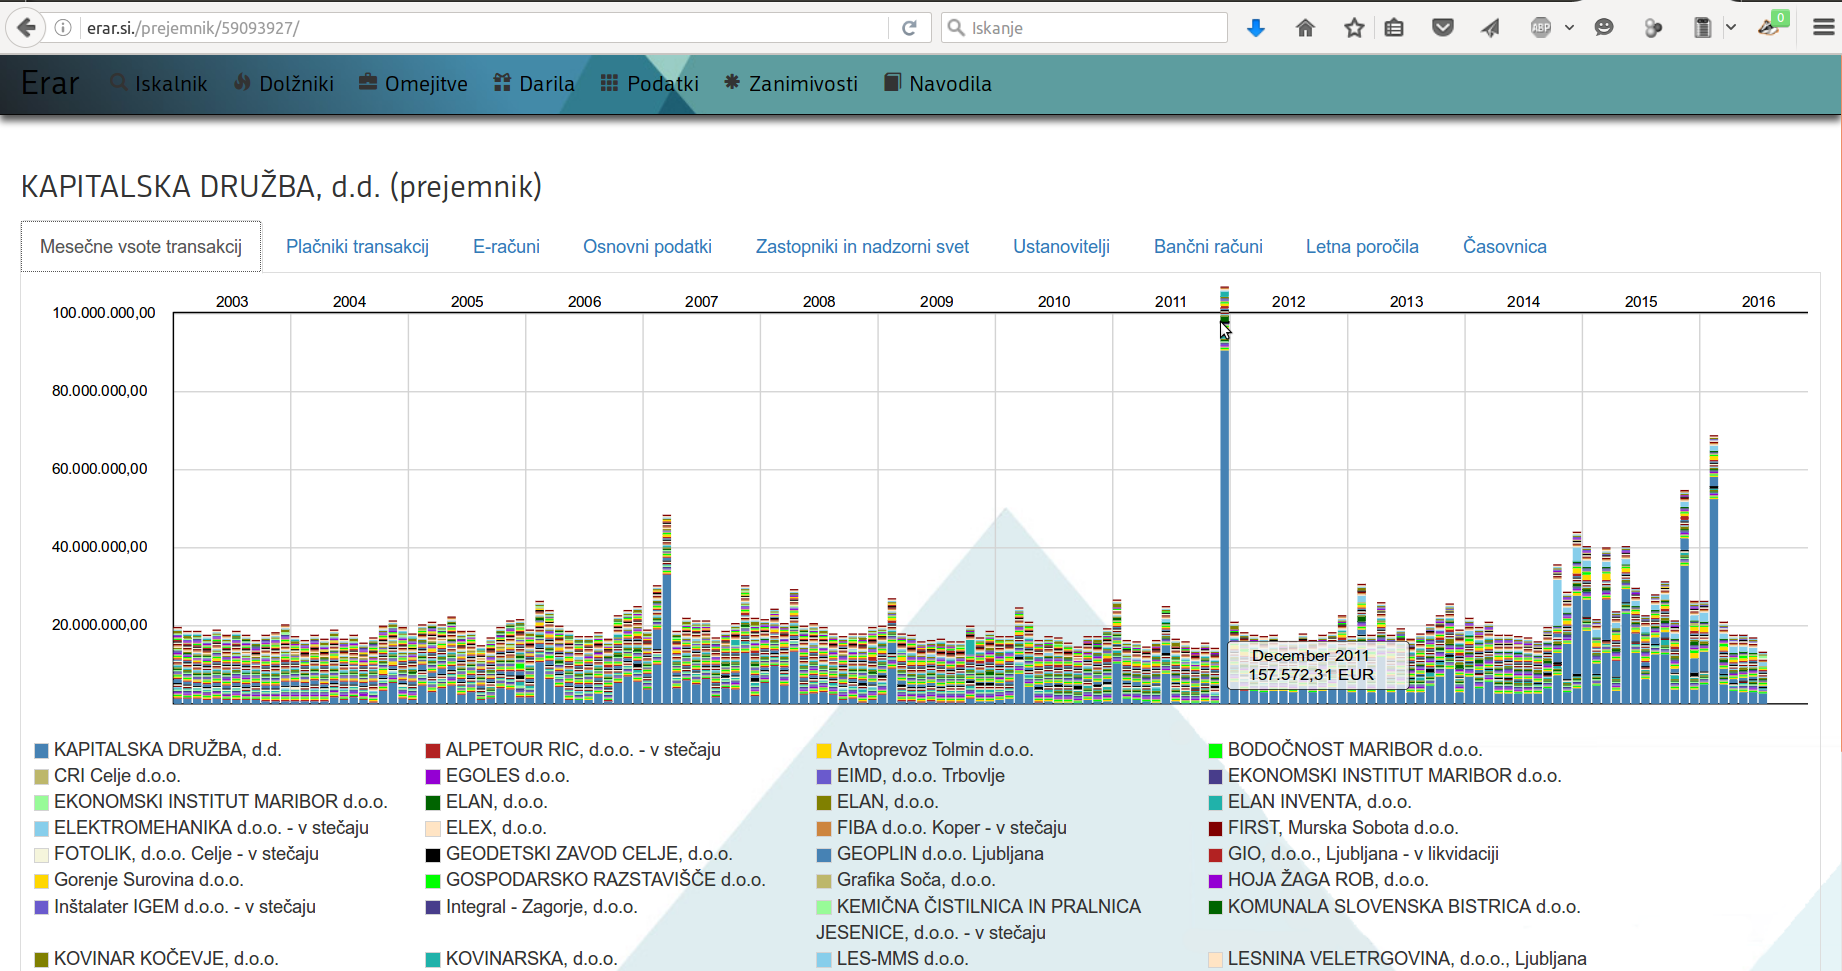1842x971 pixels.
Task: Open downloads with blue arrow icon
Action: (1256, 28)
